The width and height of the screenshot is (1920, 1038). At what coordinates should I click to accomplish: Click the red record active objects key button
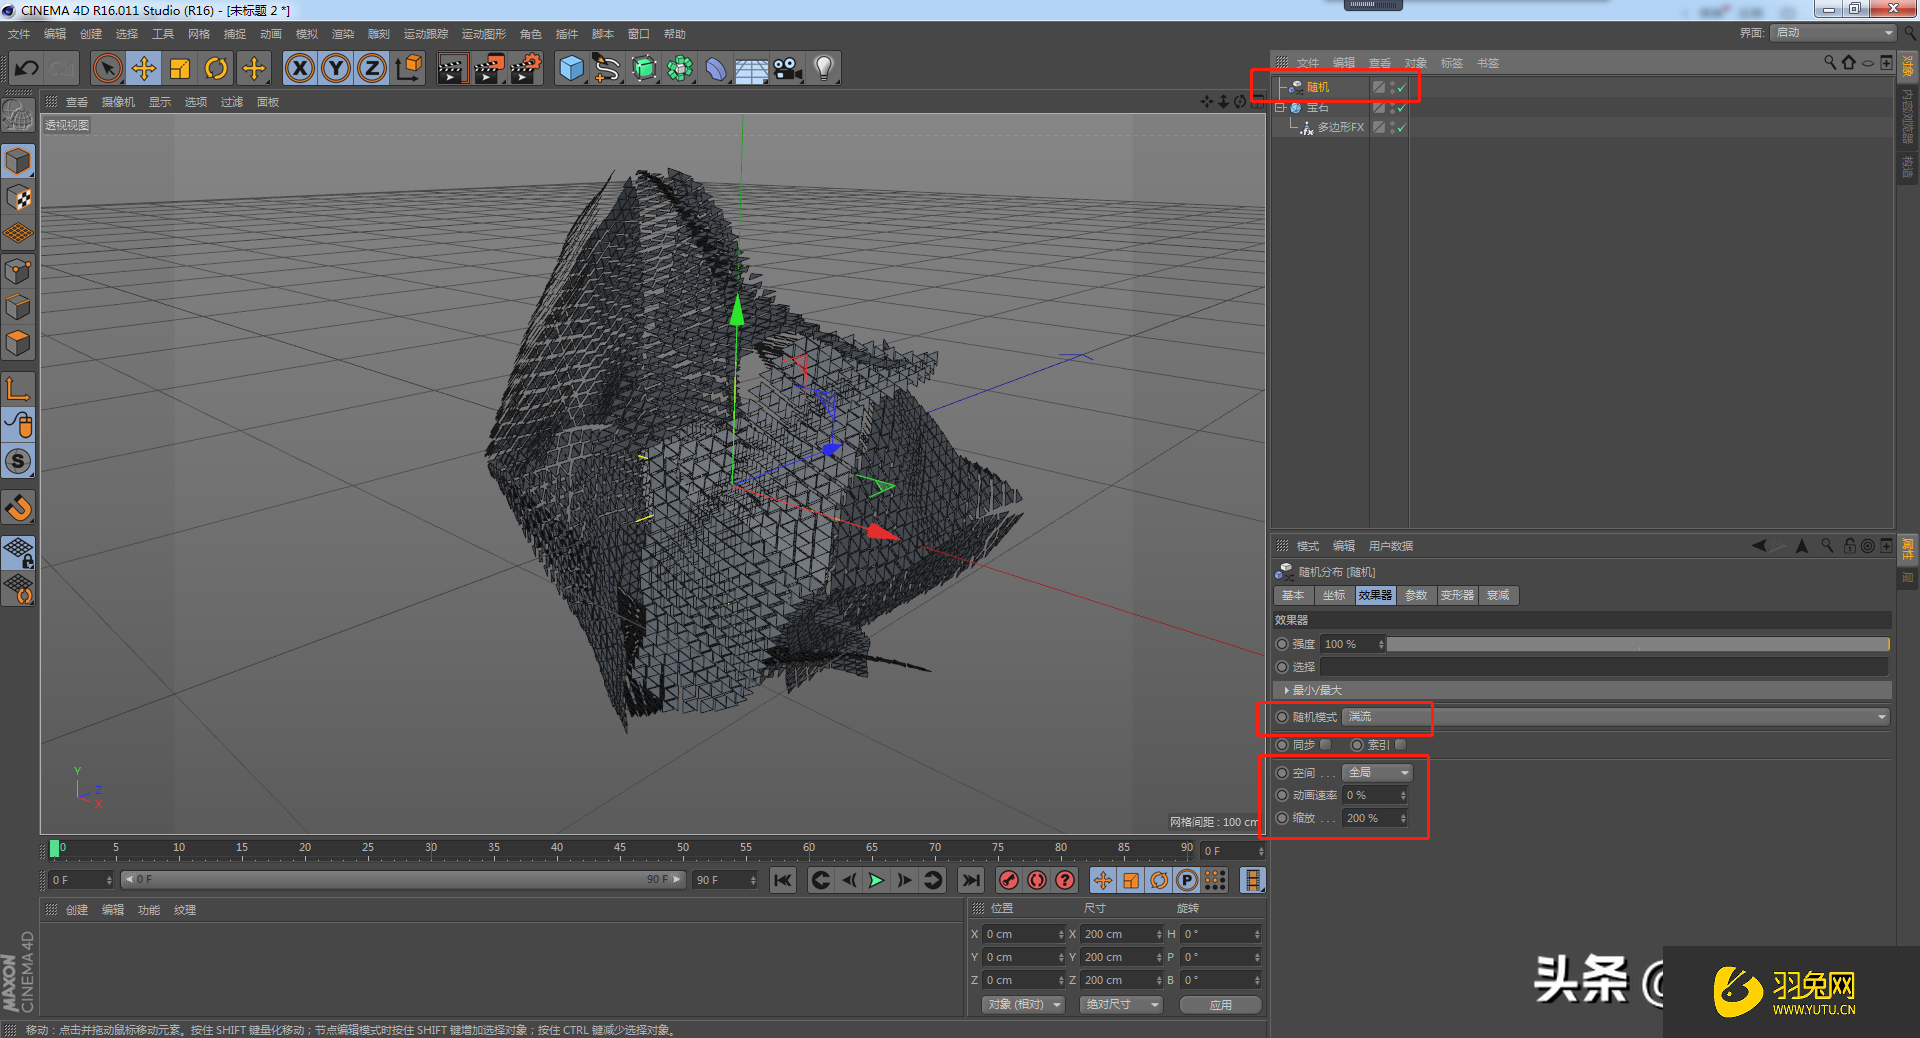(1009, 880)
